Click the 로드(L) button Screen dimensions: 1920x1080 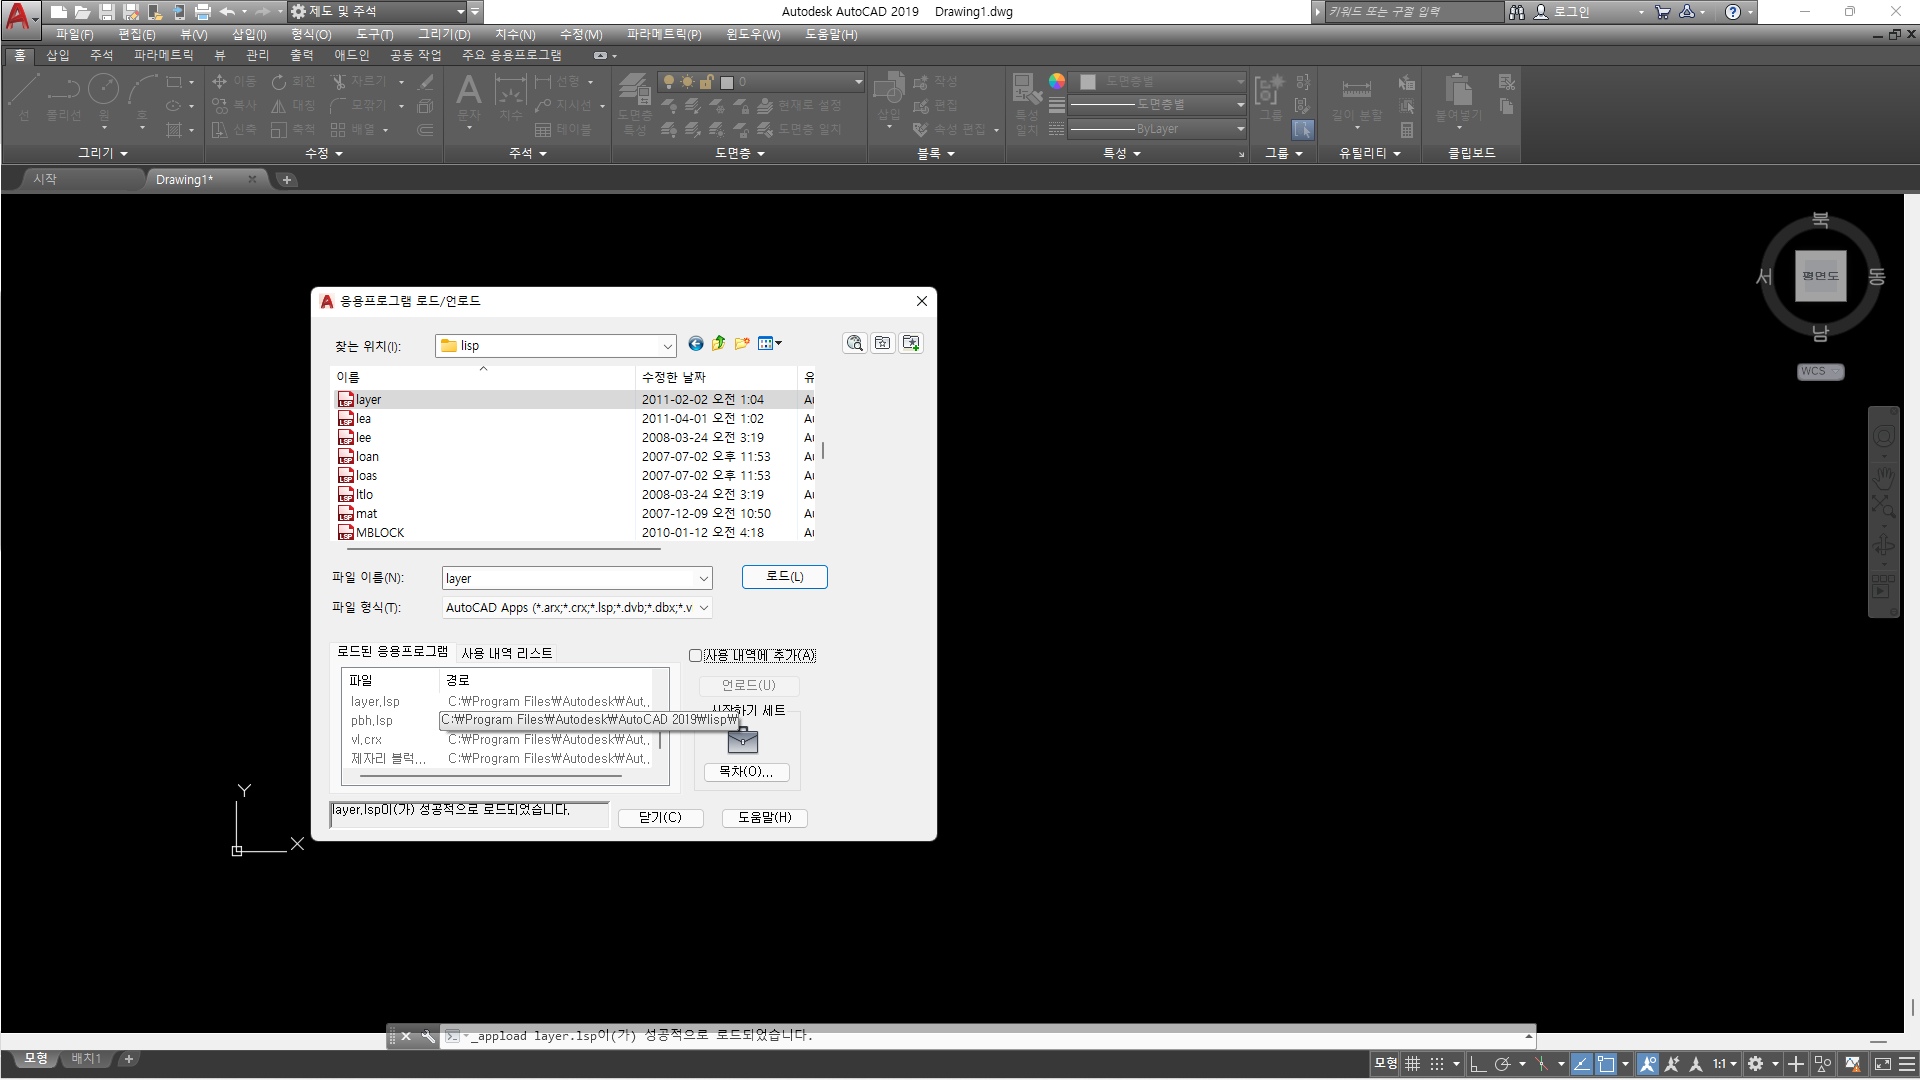click(x=784, y=577)
